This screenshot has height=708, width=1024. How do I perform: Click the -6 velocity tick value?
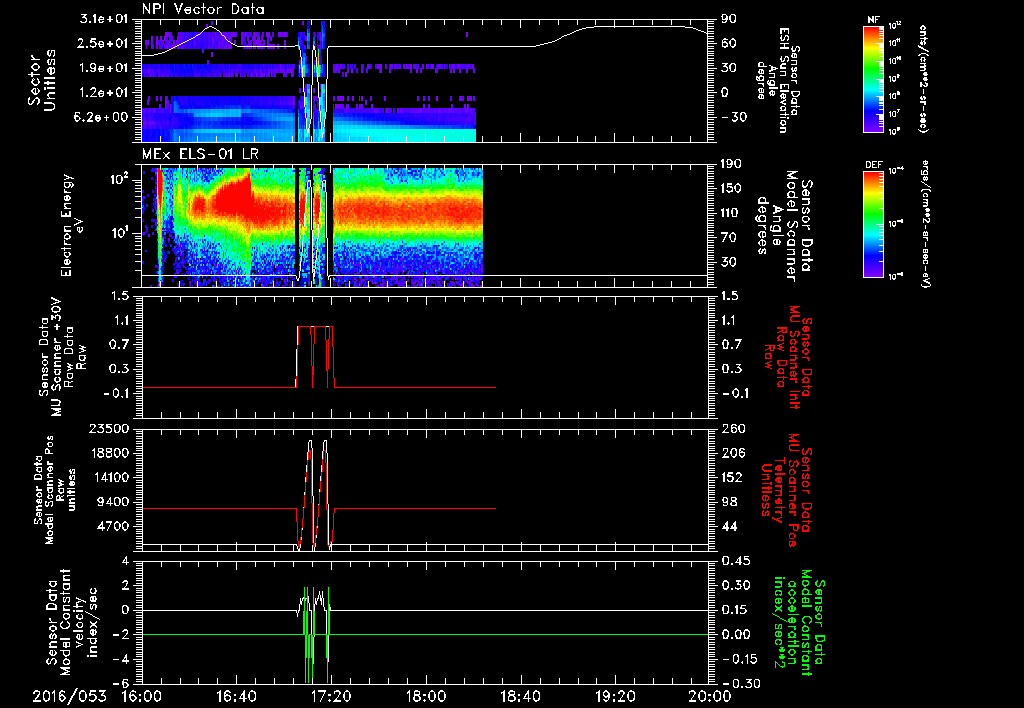tap(121, 684)
